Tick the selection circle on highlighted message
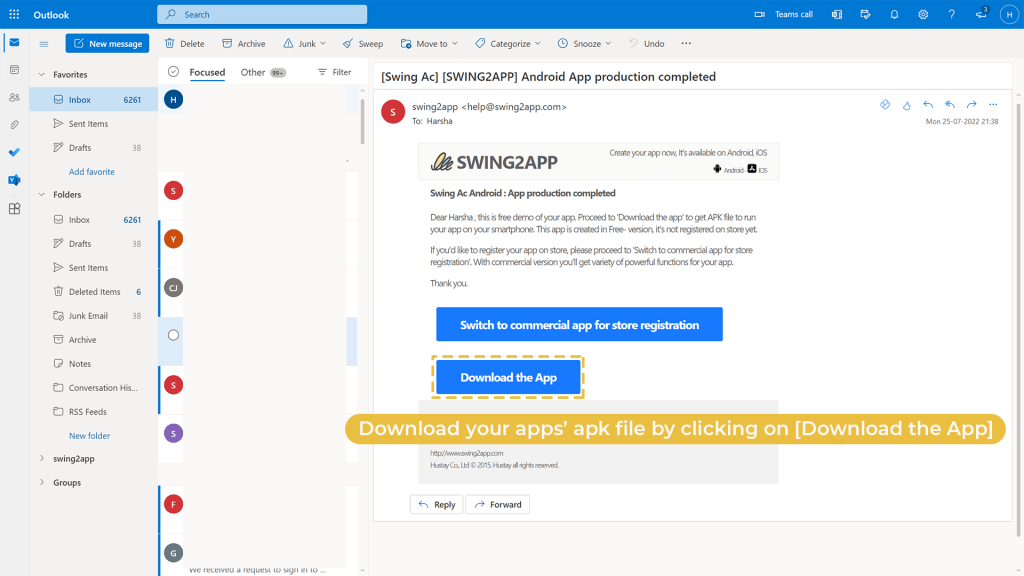The image size is (1024, 576). (173, 335)
